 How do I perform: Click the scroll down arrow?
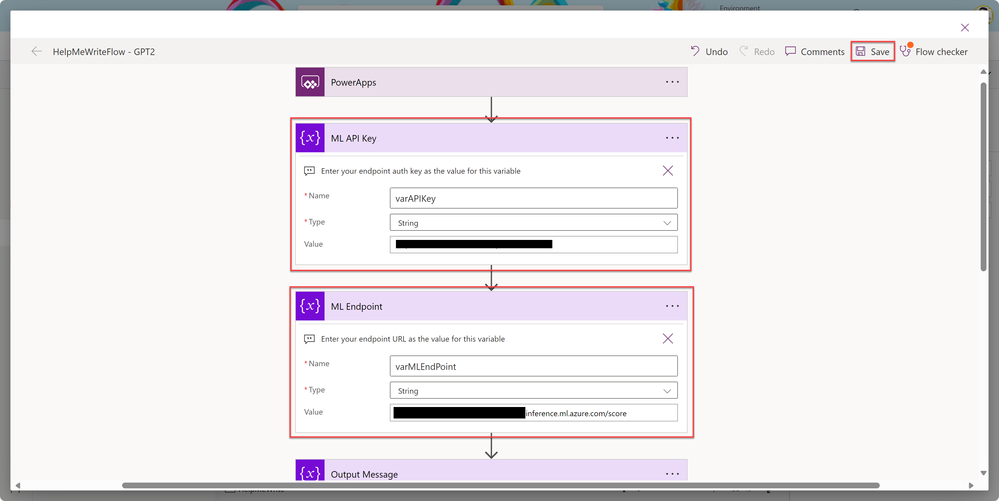click(x=984, y=474)
